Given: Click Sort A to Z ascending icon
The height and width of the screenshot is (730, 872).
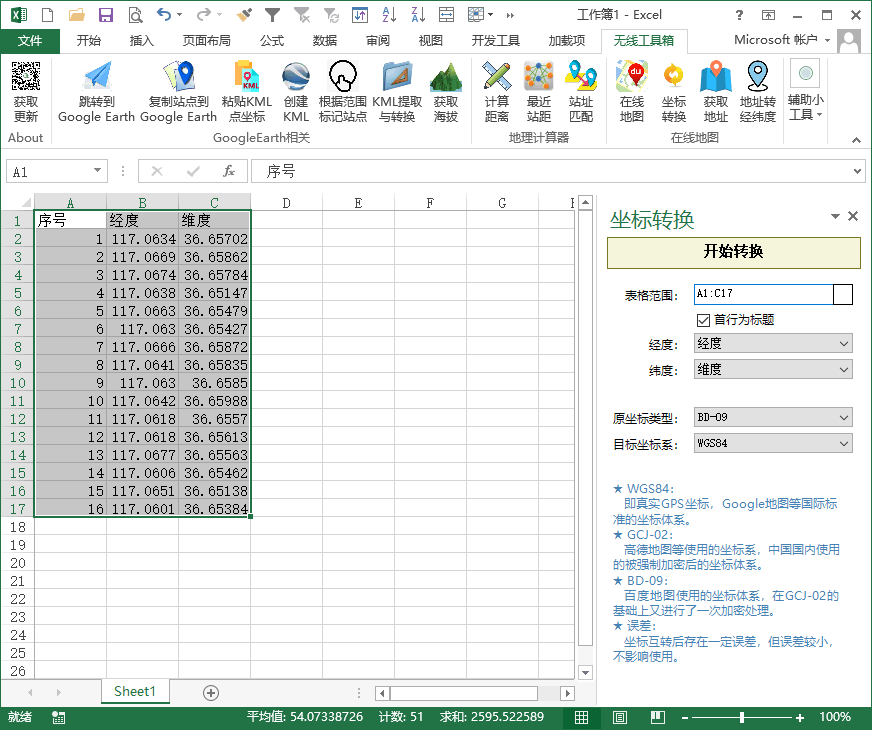Looking at the screenshot, I should tap(389, 15).
